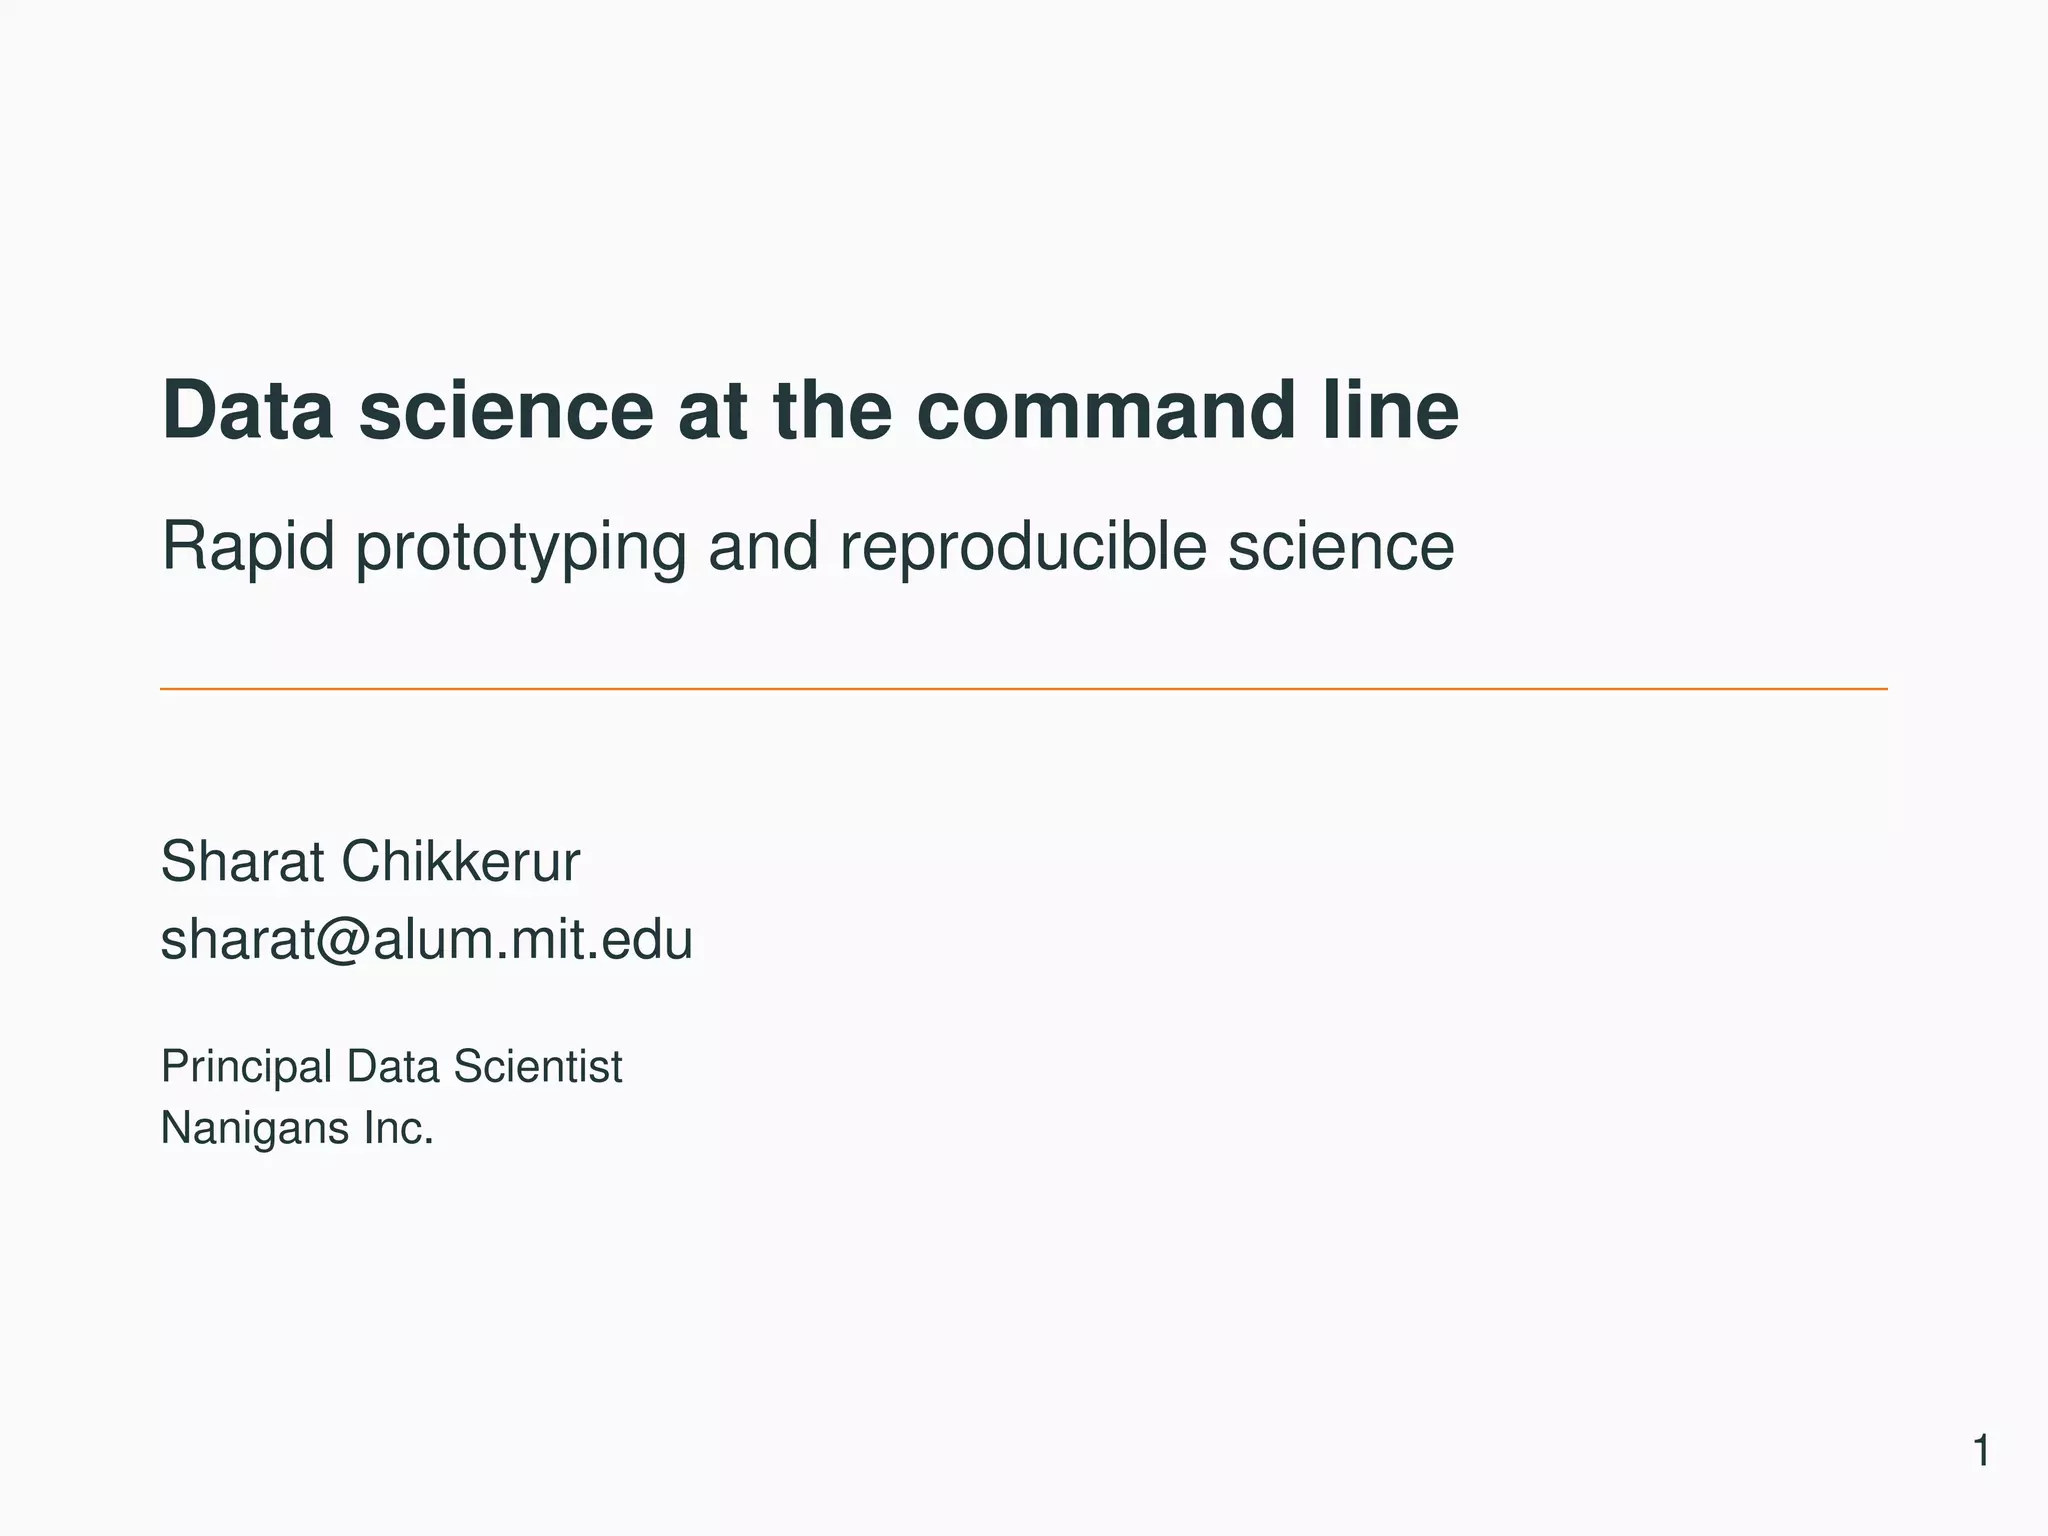Click the word 'Scientist' in job title
2048x1536 pixels.
pyautogui.click(x=537, y=1067)
